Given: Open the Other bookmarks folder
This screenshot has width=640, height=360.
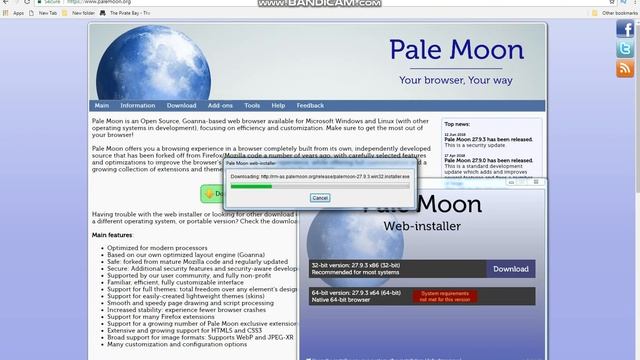Looking at the screenshot, I should (x=615, y=13).
